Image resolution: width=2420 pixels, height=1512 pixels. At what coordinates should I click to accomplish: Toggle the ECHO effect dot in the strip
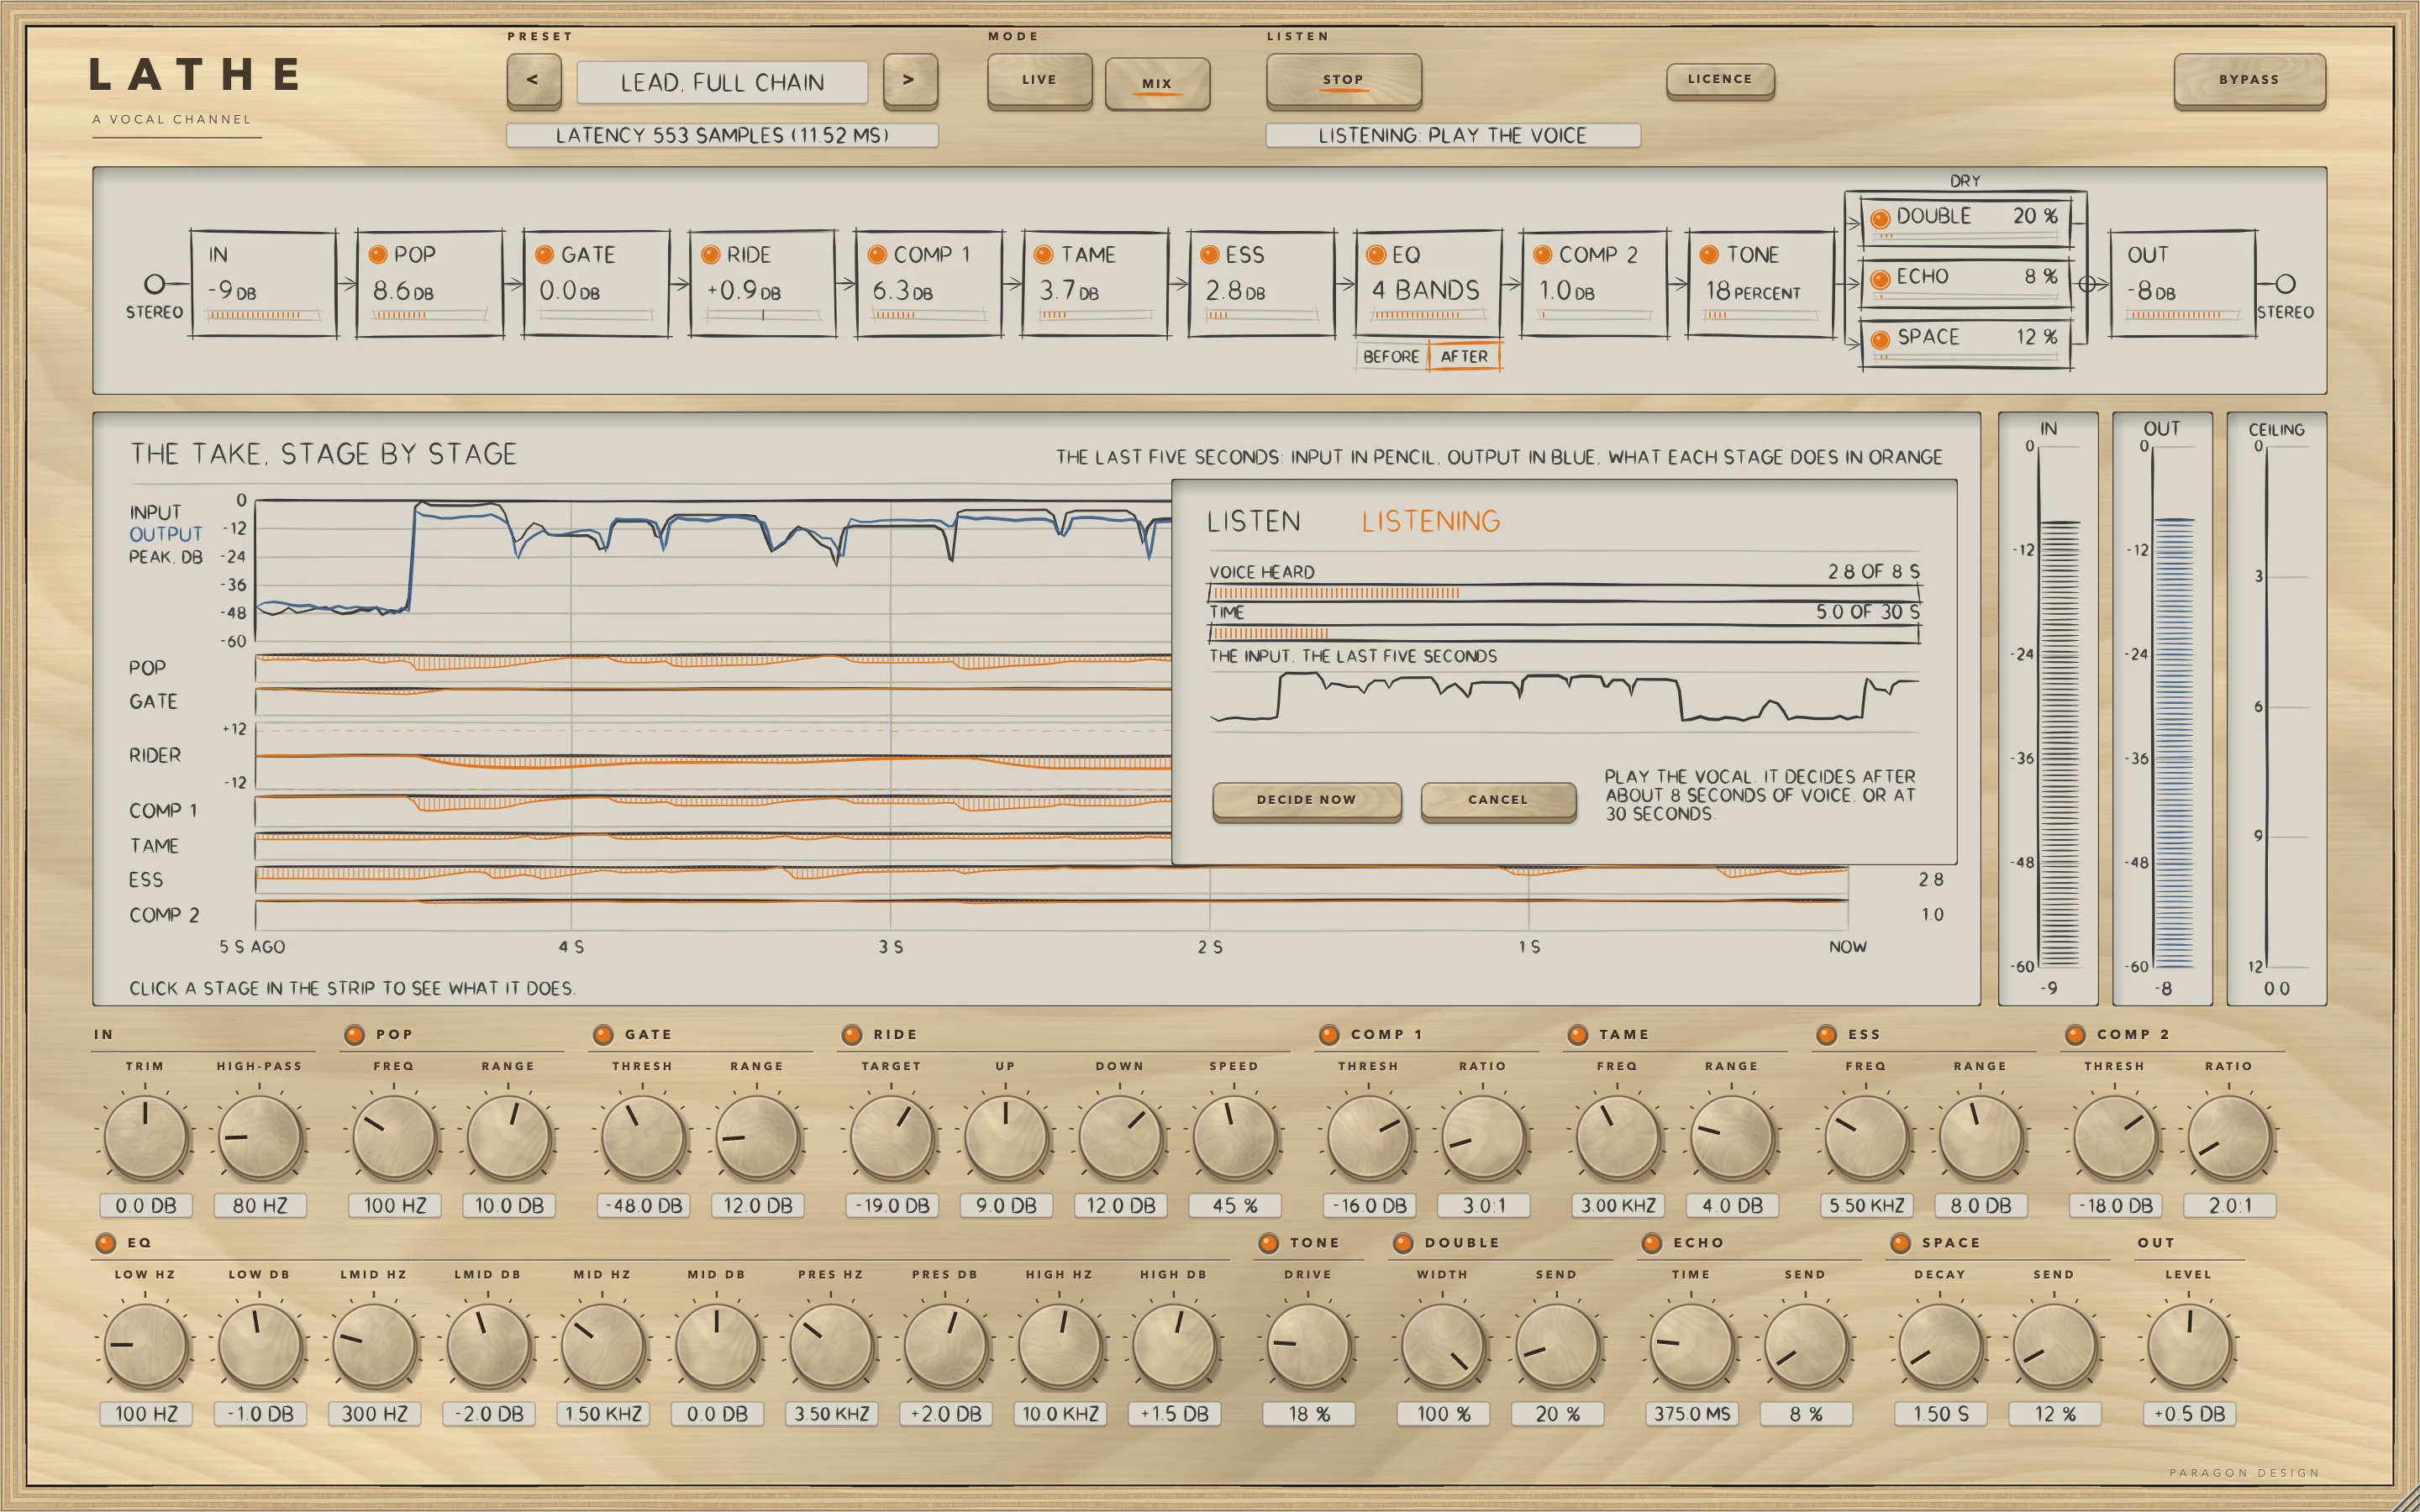click(x=1879, y=279)
